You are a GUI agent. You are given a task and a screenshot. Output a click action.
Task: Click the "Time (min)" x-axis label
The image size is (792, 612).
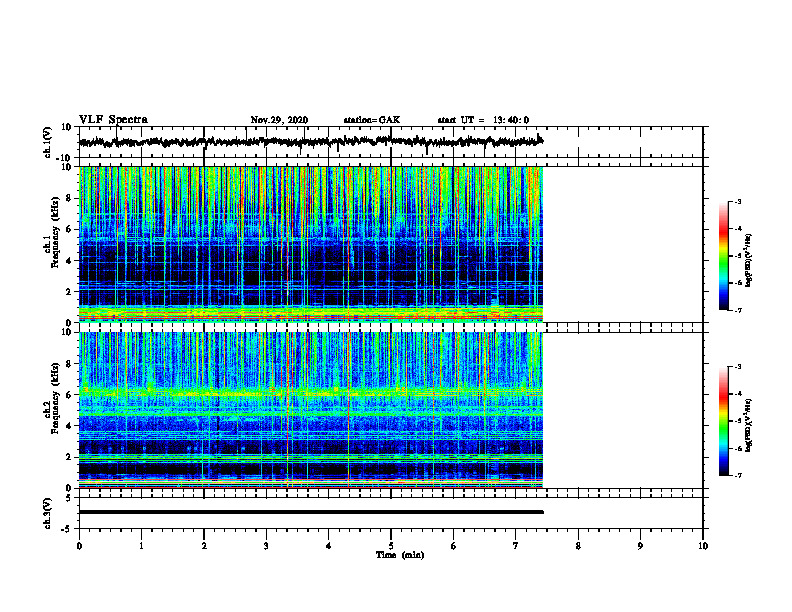[x=400, y=555]
